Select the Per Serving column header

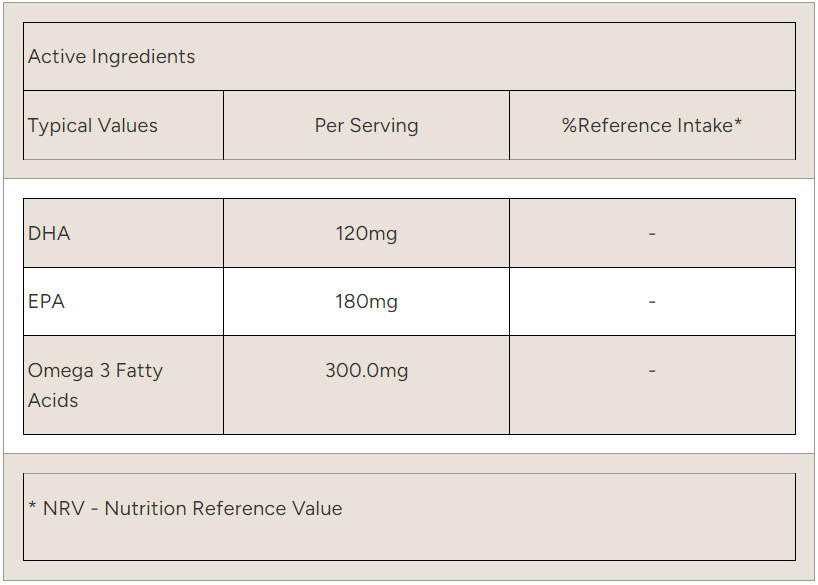[366, 126]
